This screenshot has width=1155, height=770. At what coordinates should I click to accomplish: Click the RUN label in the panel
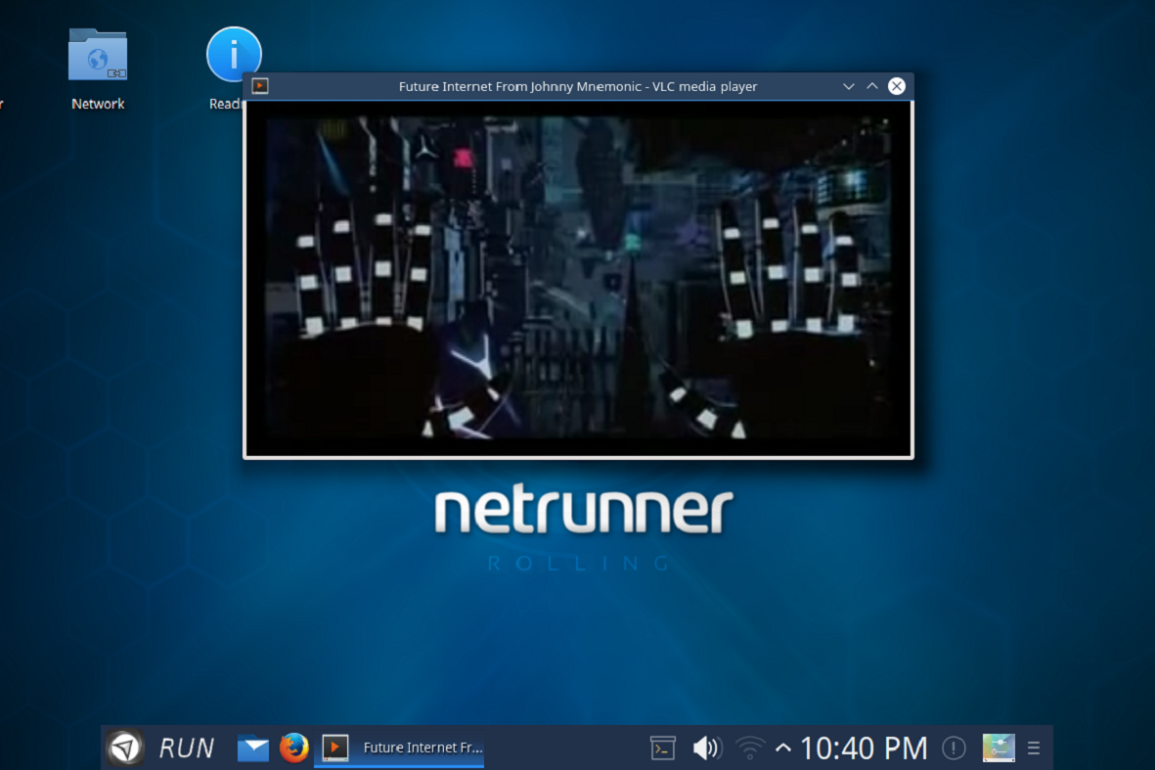pos(186,748)
